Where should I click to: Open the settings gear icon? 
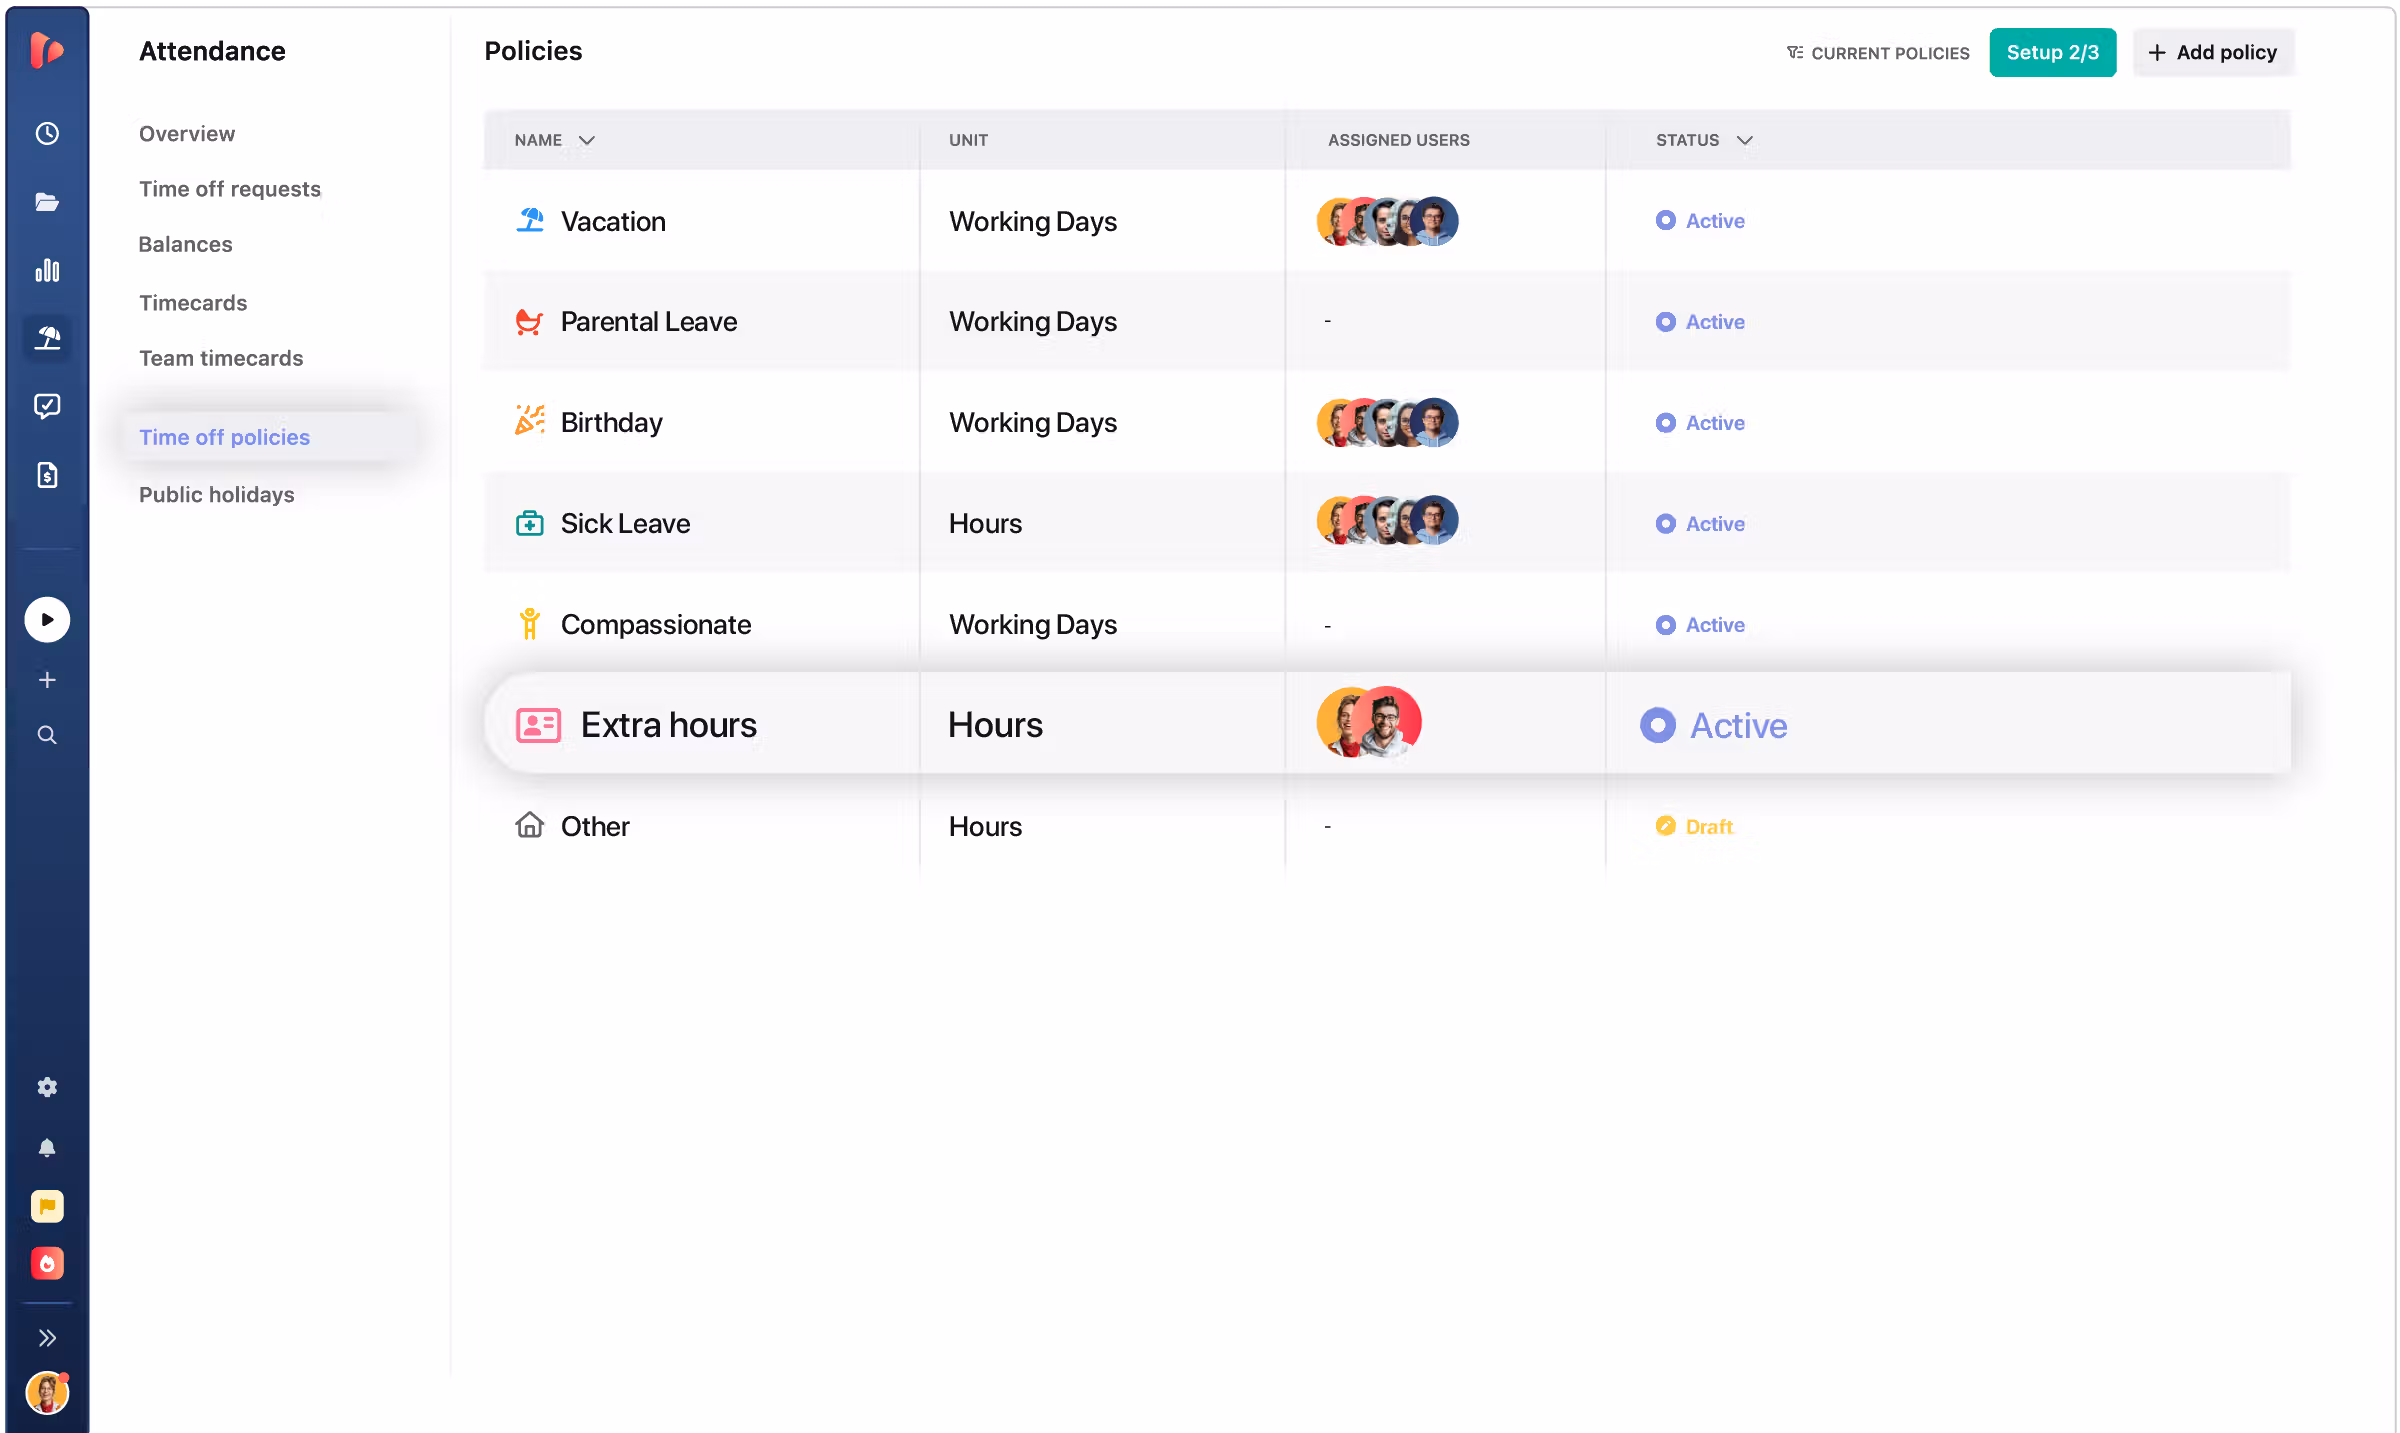pyautogui.click(x=47, y=1087)
